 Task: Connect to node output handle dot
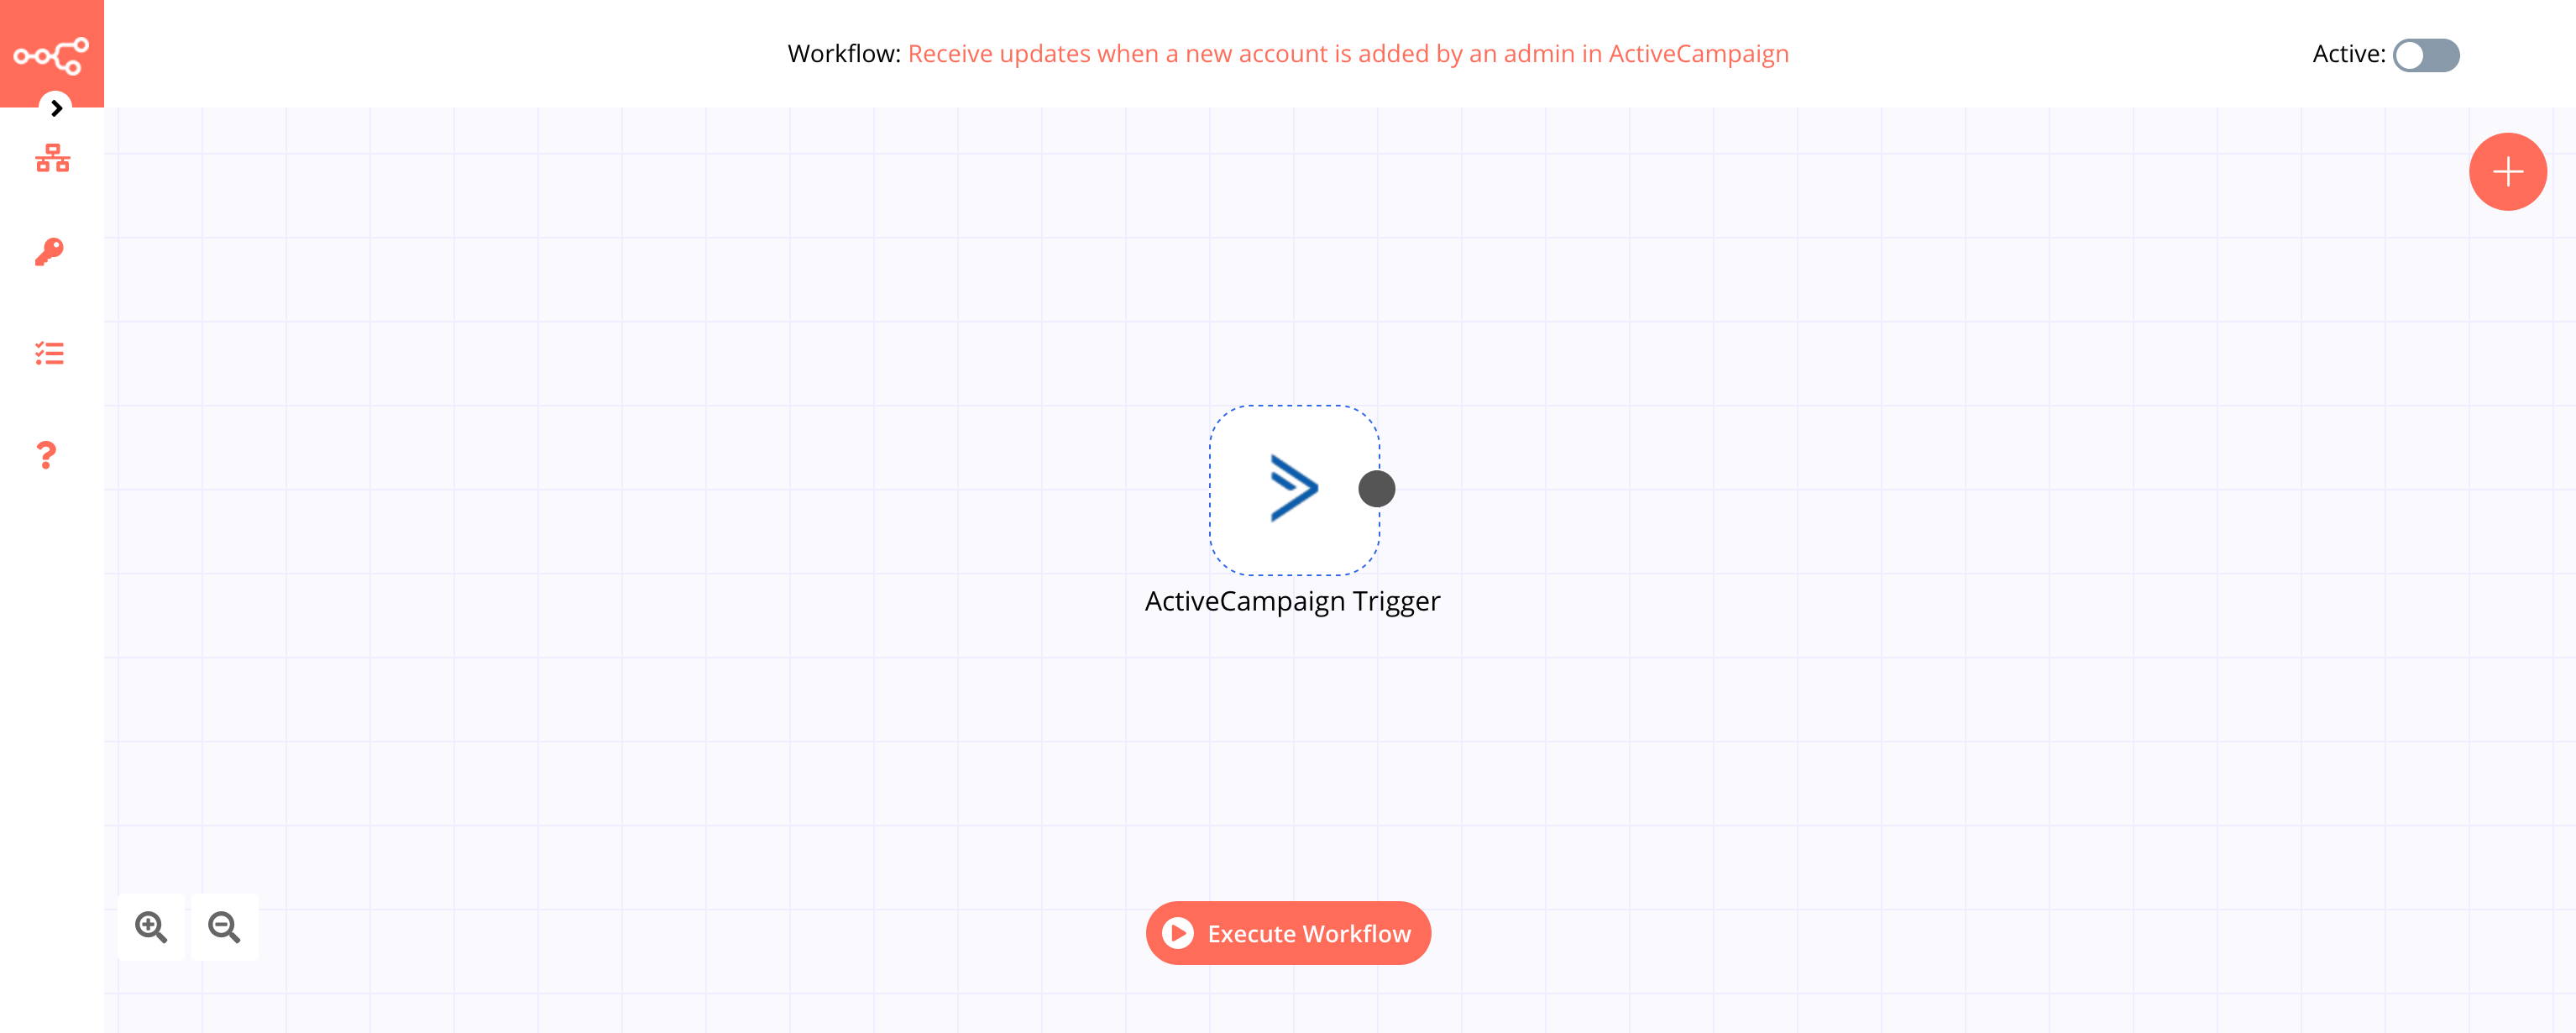[1375, 488]
